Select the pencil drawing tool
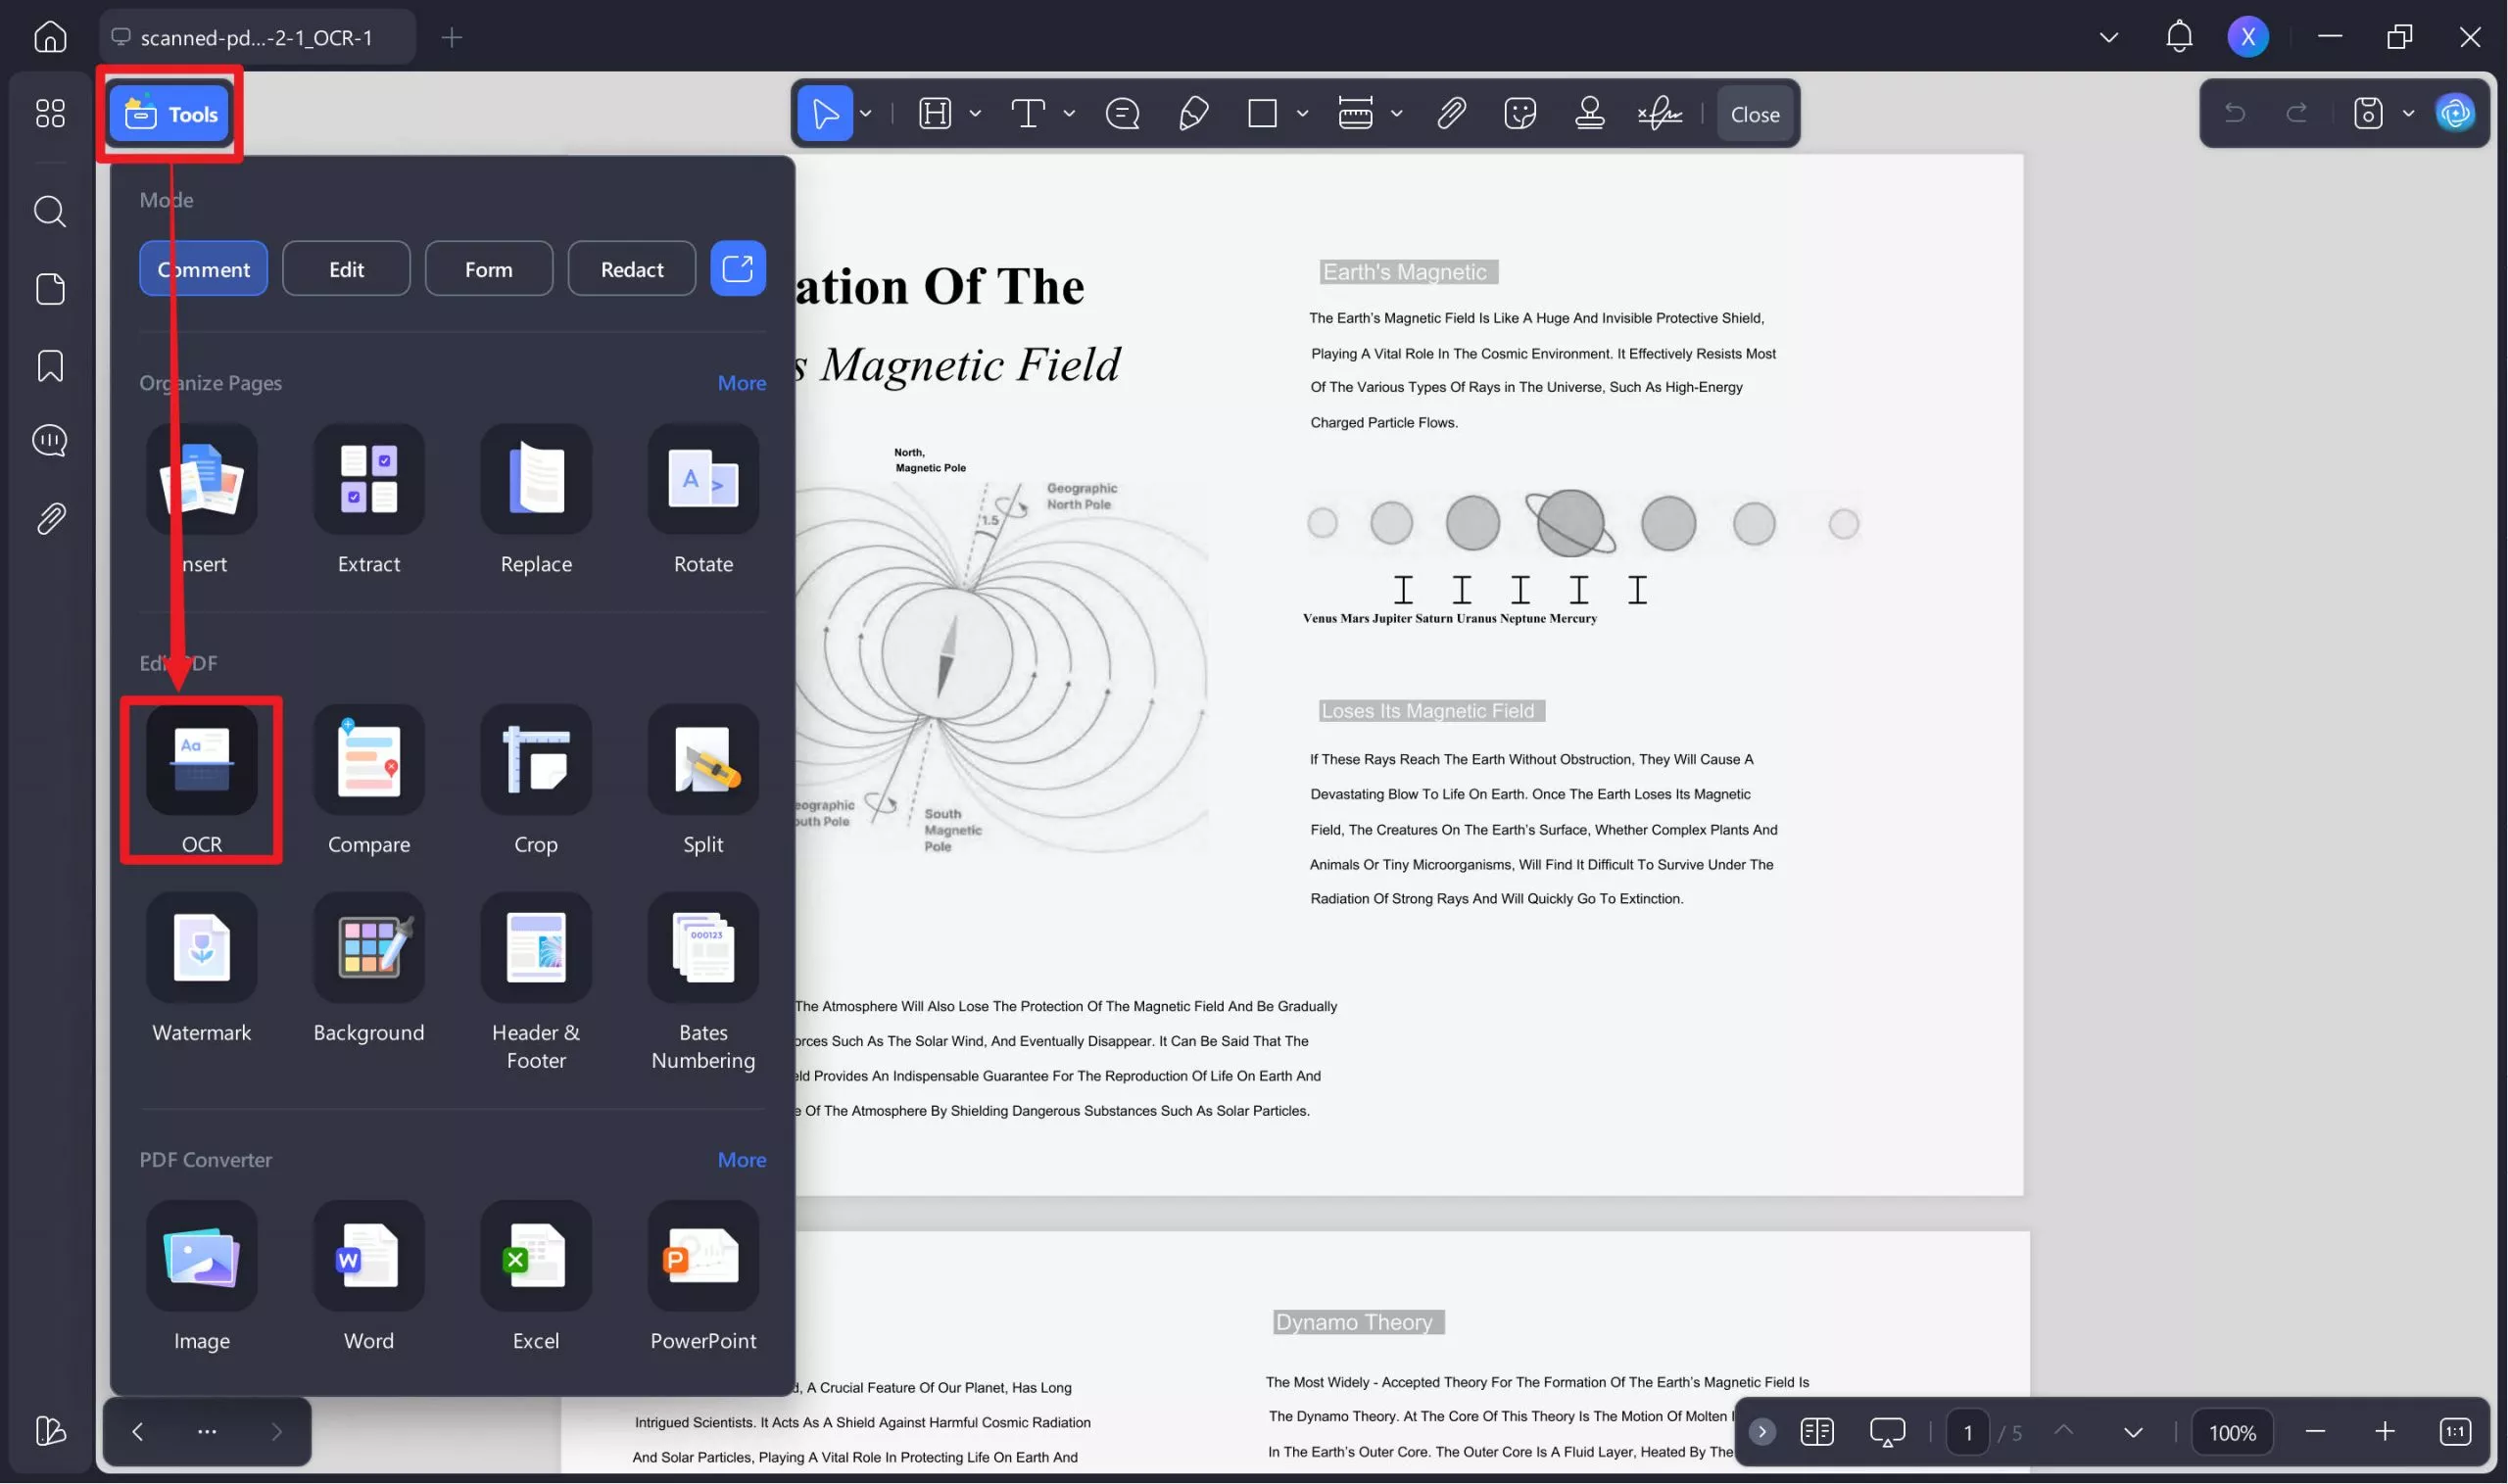 [1193, 113]
